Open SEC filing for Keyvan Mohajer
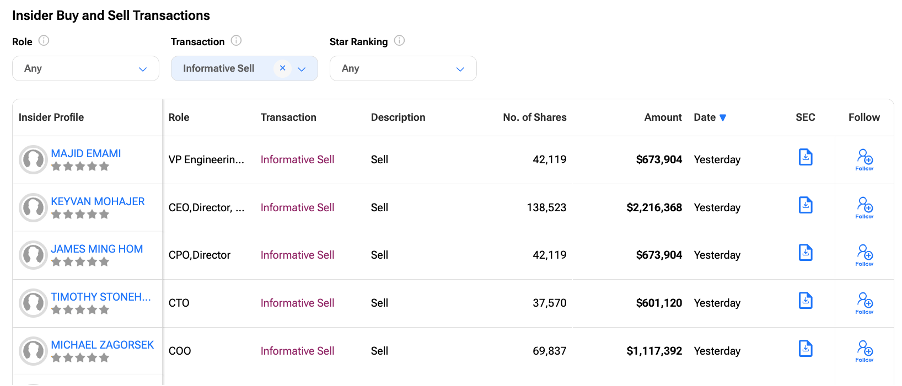 805,205
